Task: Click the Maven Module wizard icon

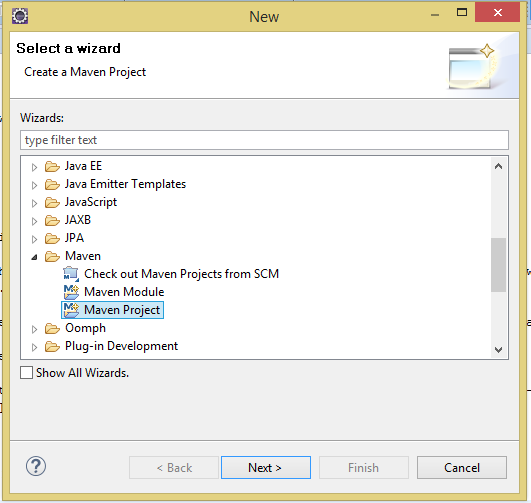Action: tap(71, 292)
